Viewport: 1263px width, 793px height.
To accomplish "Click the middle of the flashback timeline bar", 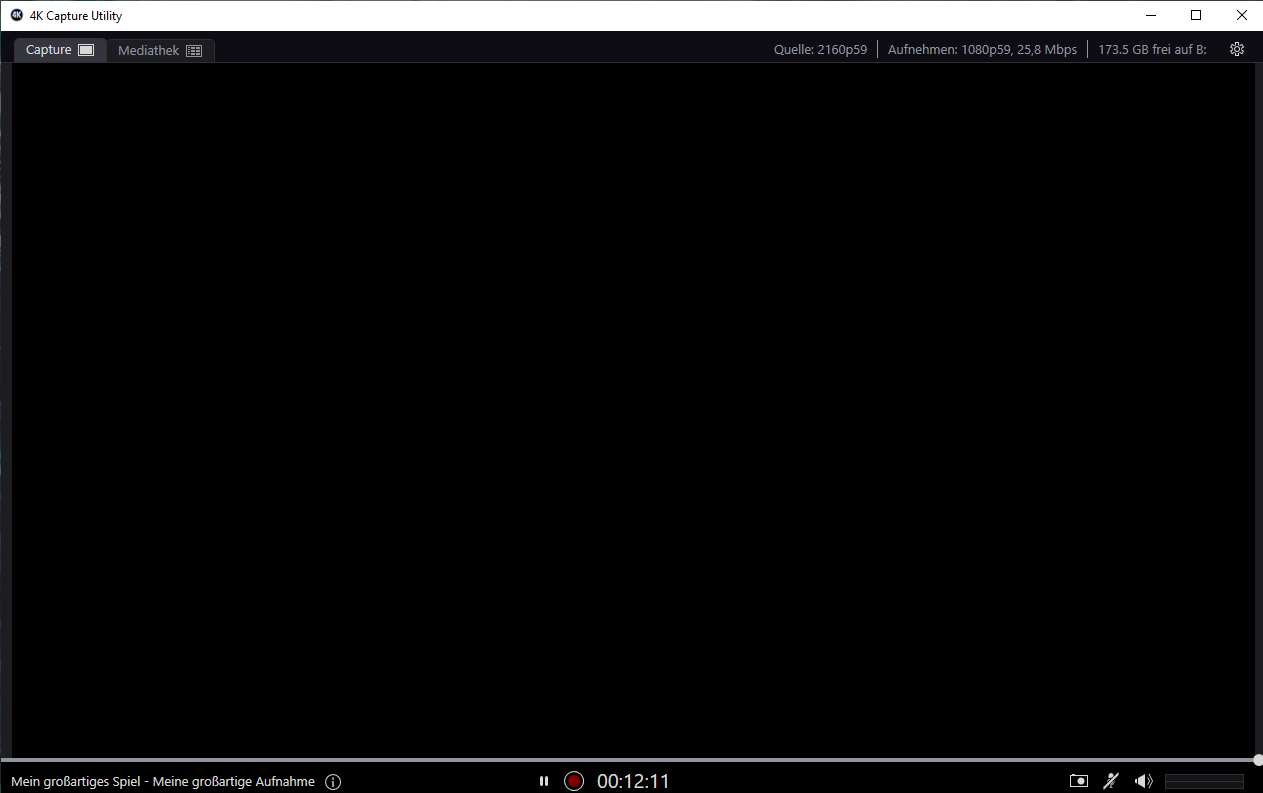I will tap(630, 760).
